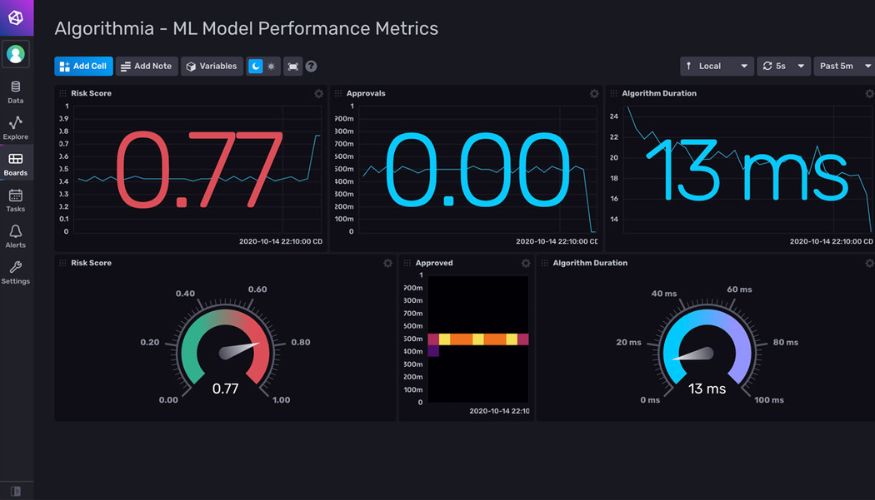
Task: Click the Risk Score gauge needle
Action: coord(239,350)
